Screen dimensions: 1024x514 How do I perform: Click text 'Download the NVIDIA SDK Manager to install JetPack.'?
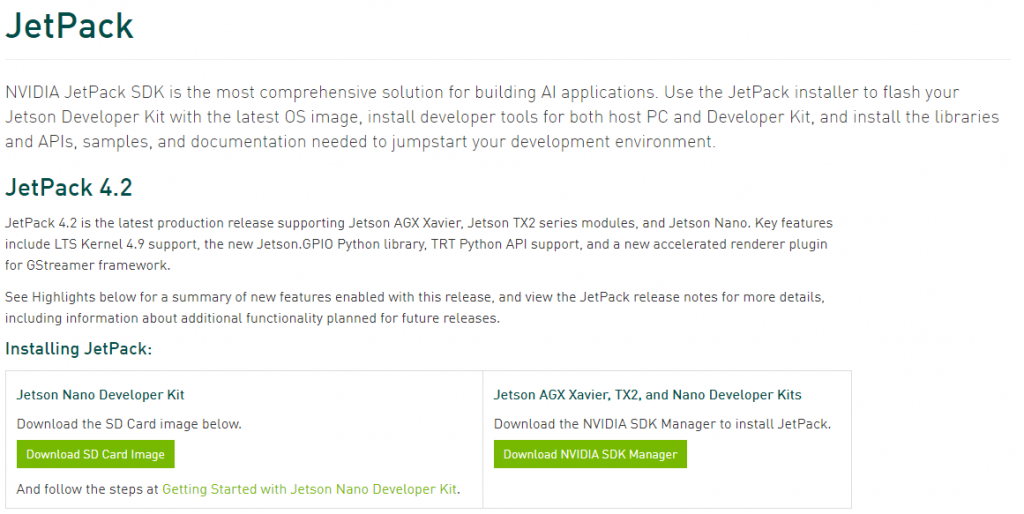tap(662, 424)
